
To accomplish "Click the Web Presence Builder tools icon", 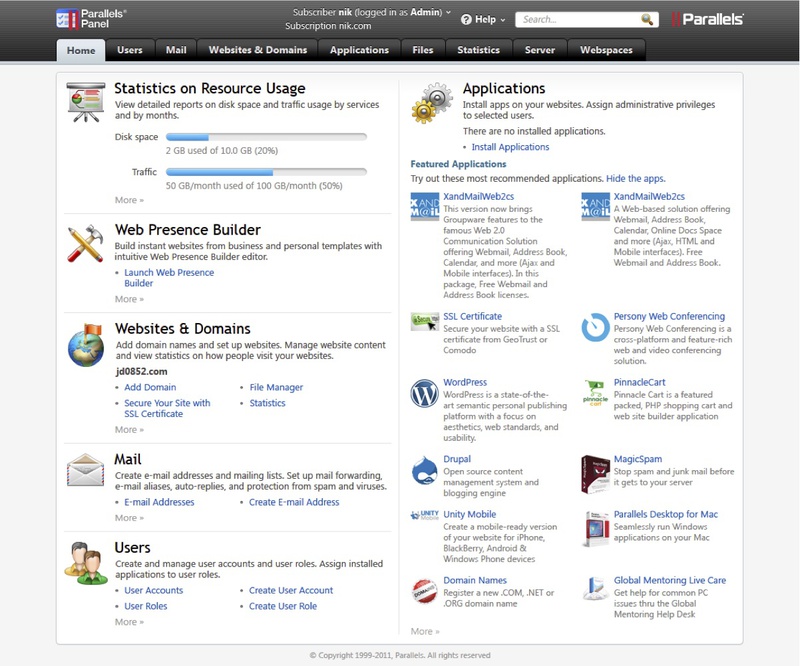I will point(85,243).
